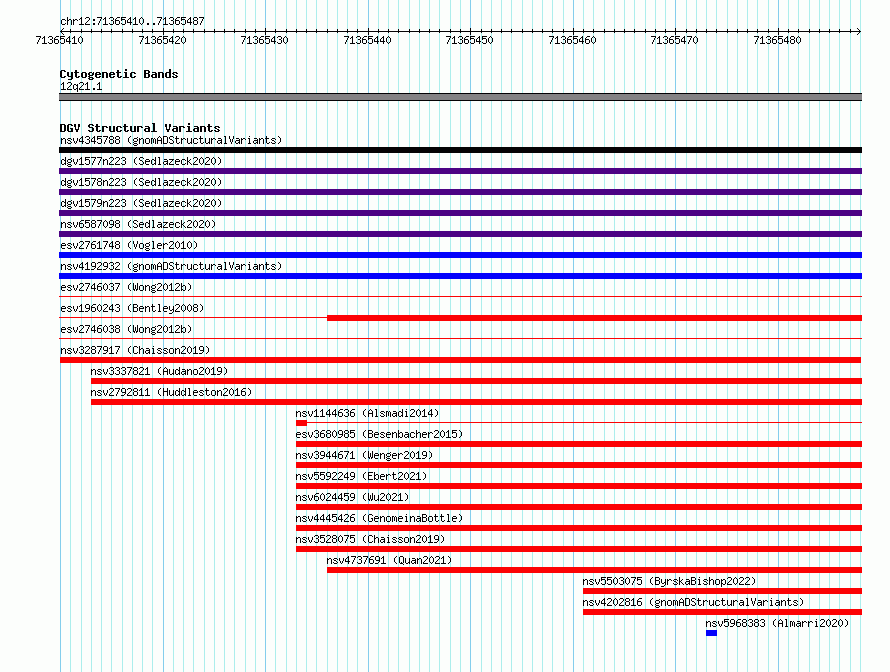The width and height of the screenshot is (890, 672).
Task: Click the red bar of nsv3287917
Action: [x=460, y=360]
